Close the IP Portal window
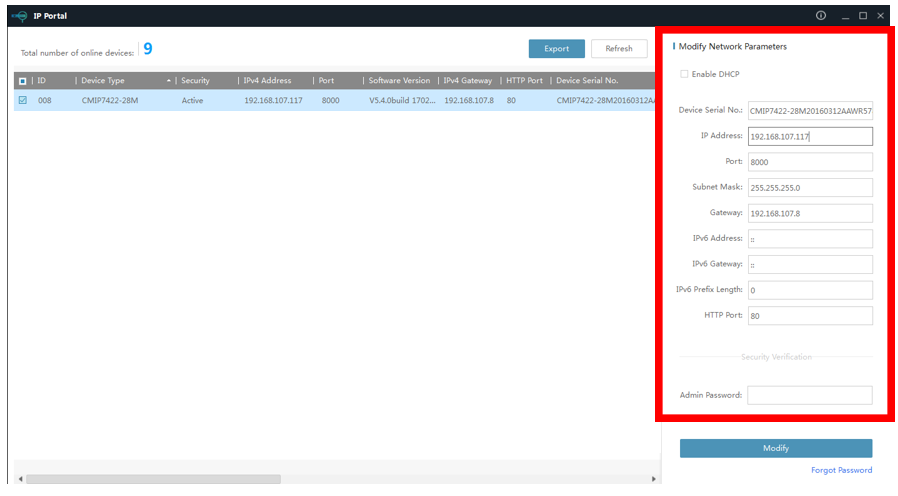This screenshot has width=898, height=496. (x=880, y=16)
